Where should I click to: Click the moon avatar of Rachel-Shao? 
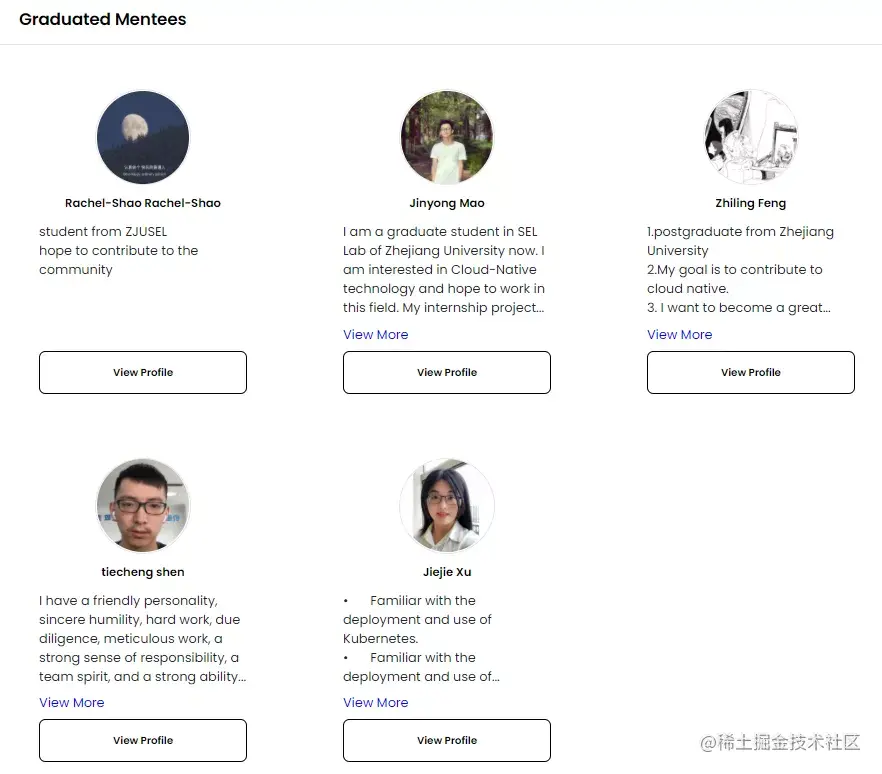pos(143,138)
